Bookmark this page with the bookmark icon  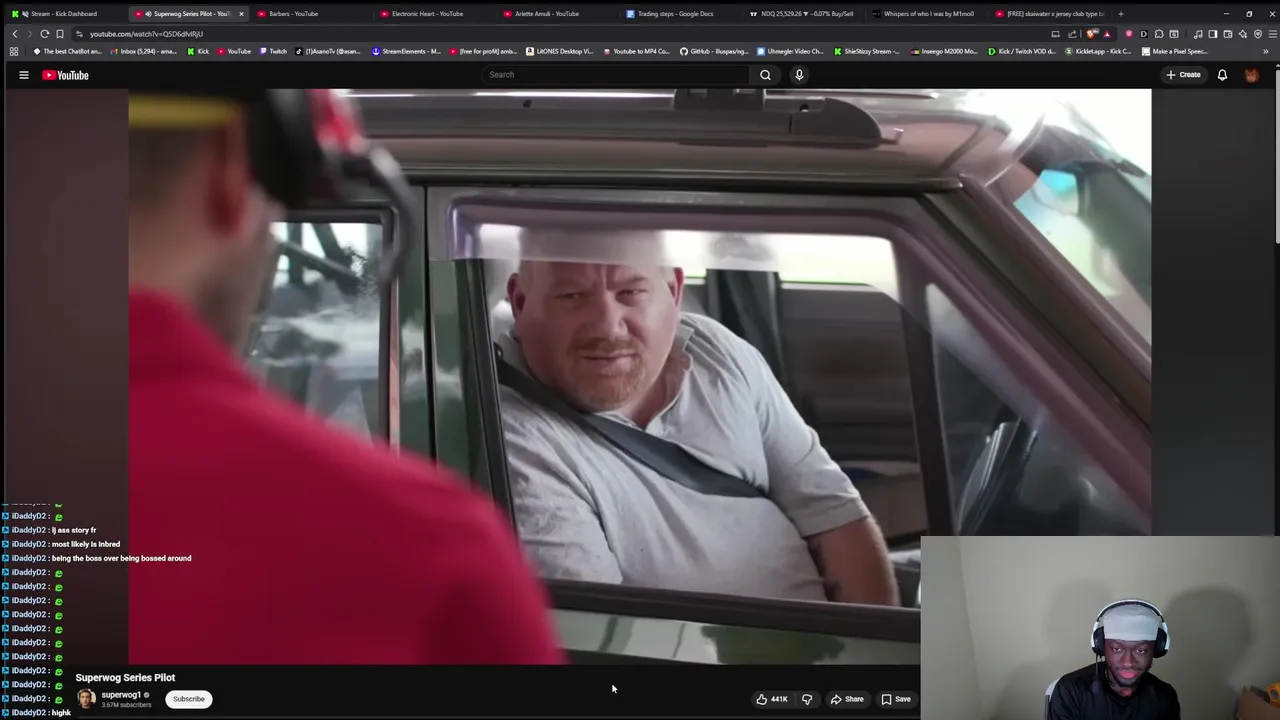60,34
